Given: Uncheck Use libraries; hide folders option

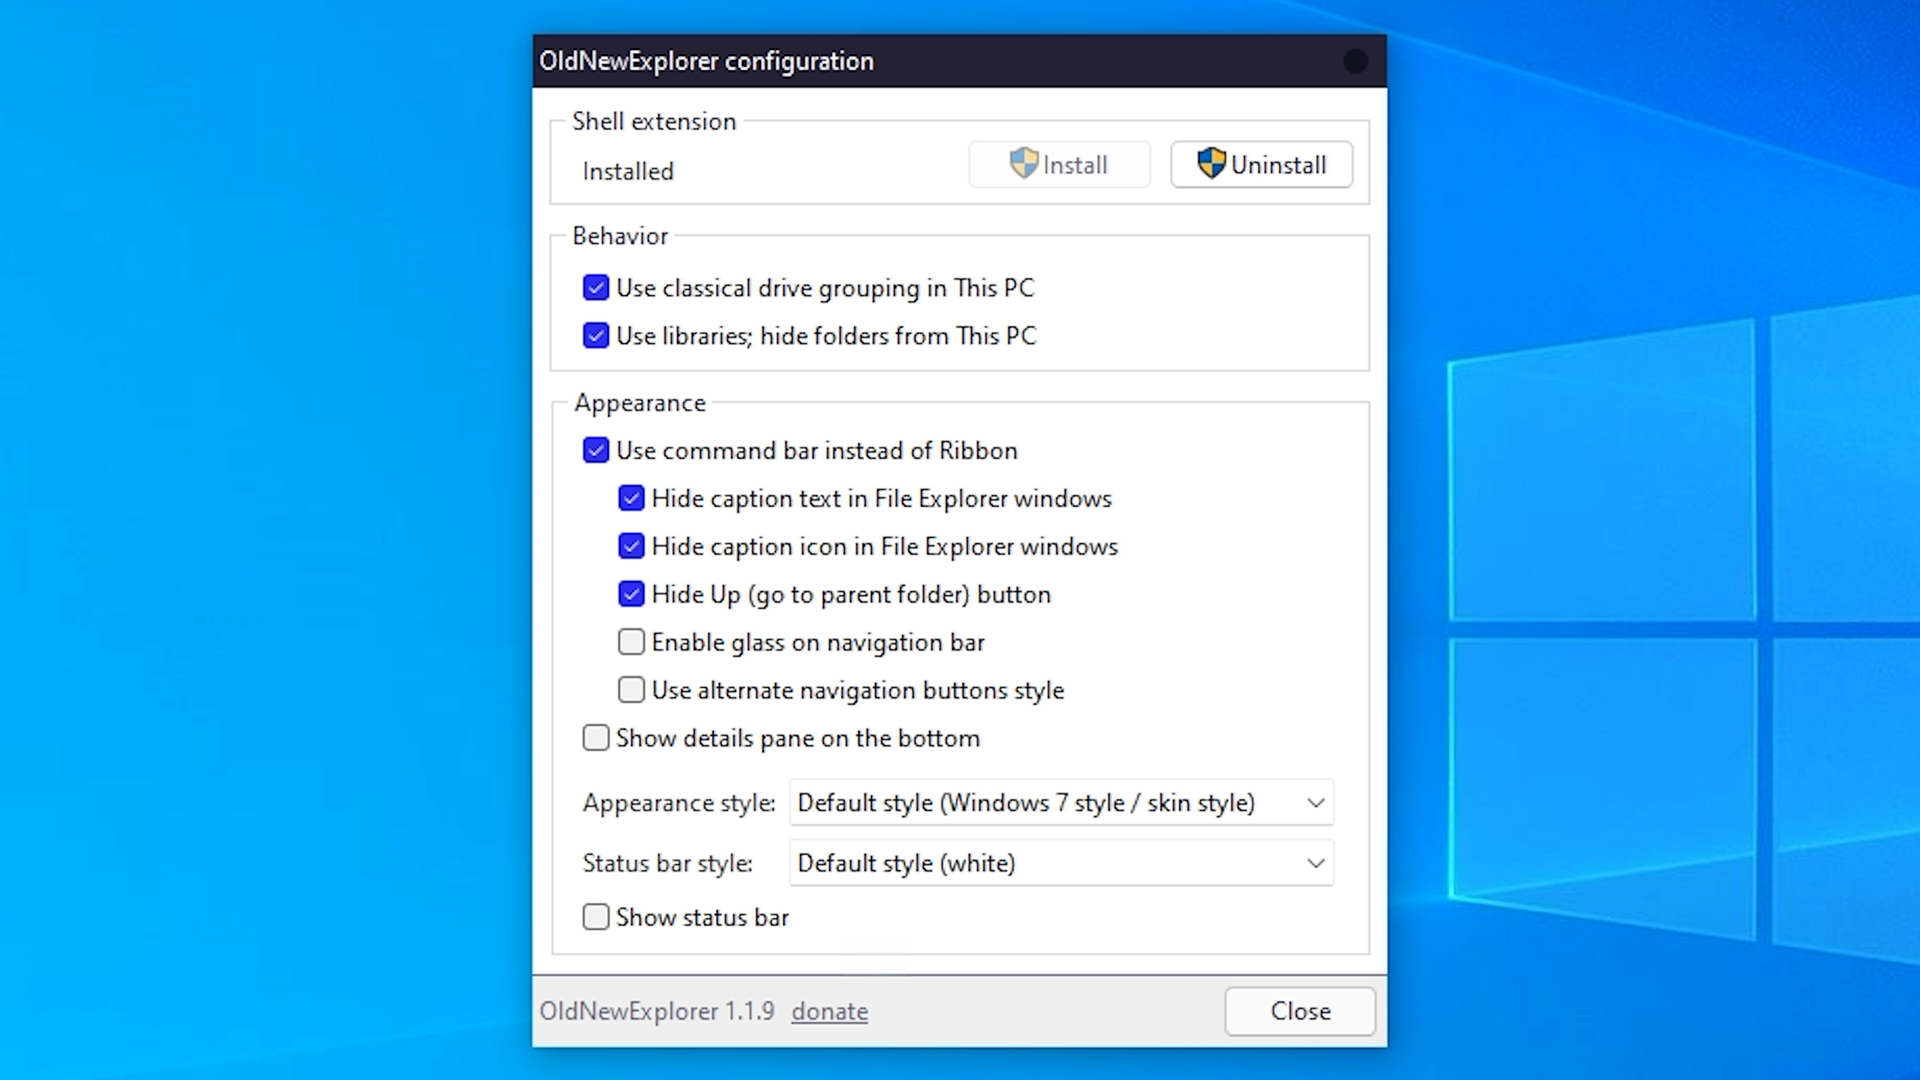Looking at the screenshot, I should (596, 336).
